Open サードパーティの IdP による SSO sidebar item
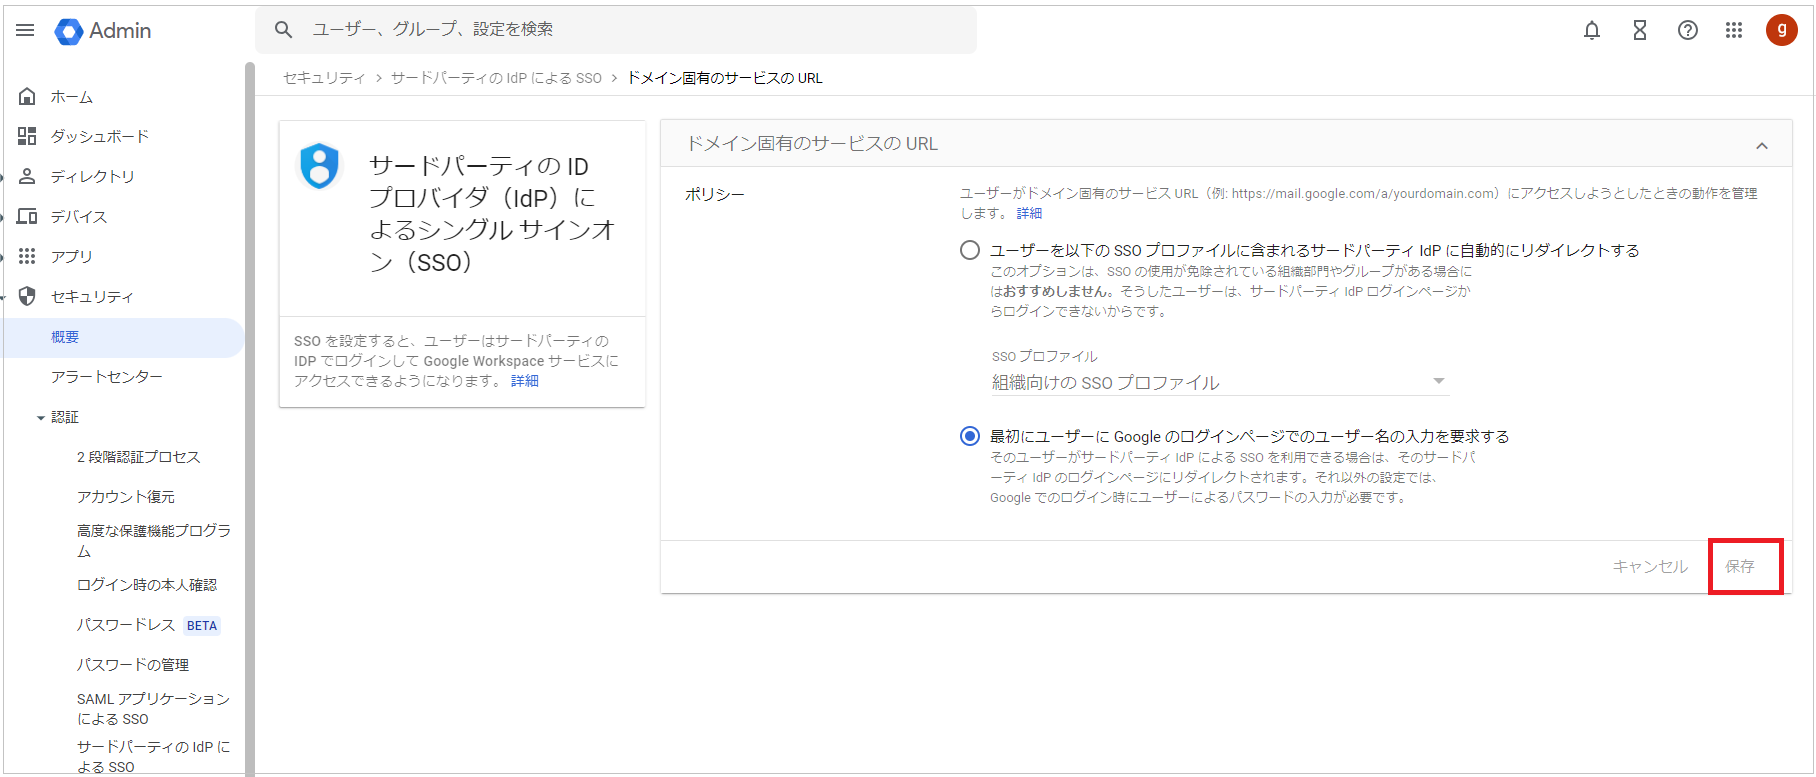This screenshot has height=777, width=1816. pyautogui.click(x=153, y=756)
